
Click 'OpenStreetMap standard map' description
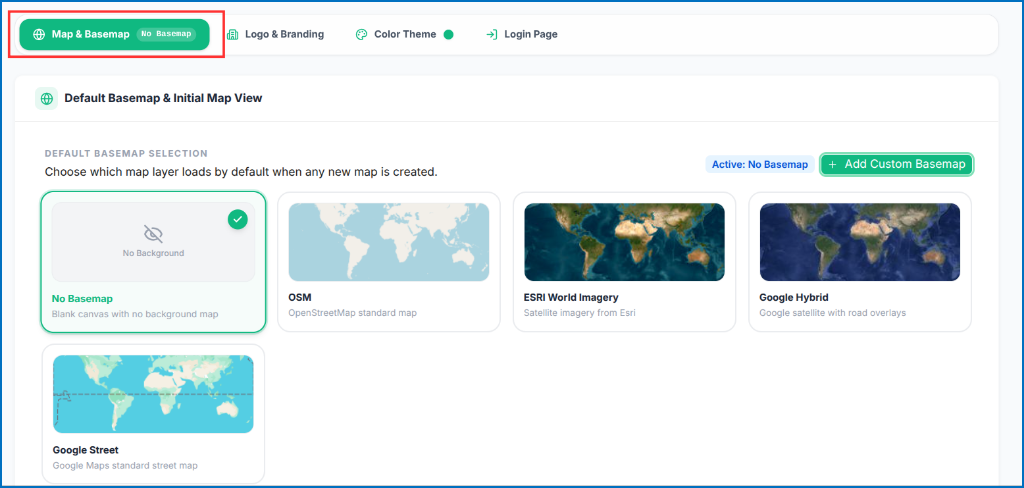point(352,313)
